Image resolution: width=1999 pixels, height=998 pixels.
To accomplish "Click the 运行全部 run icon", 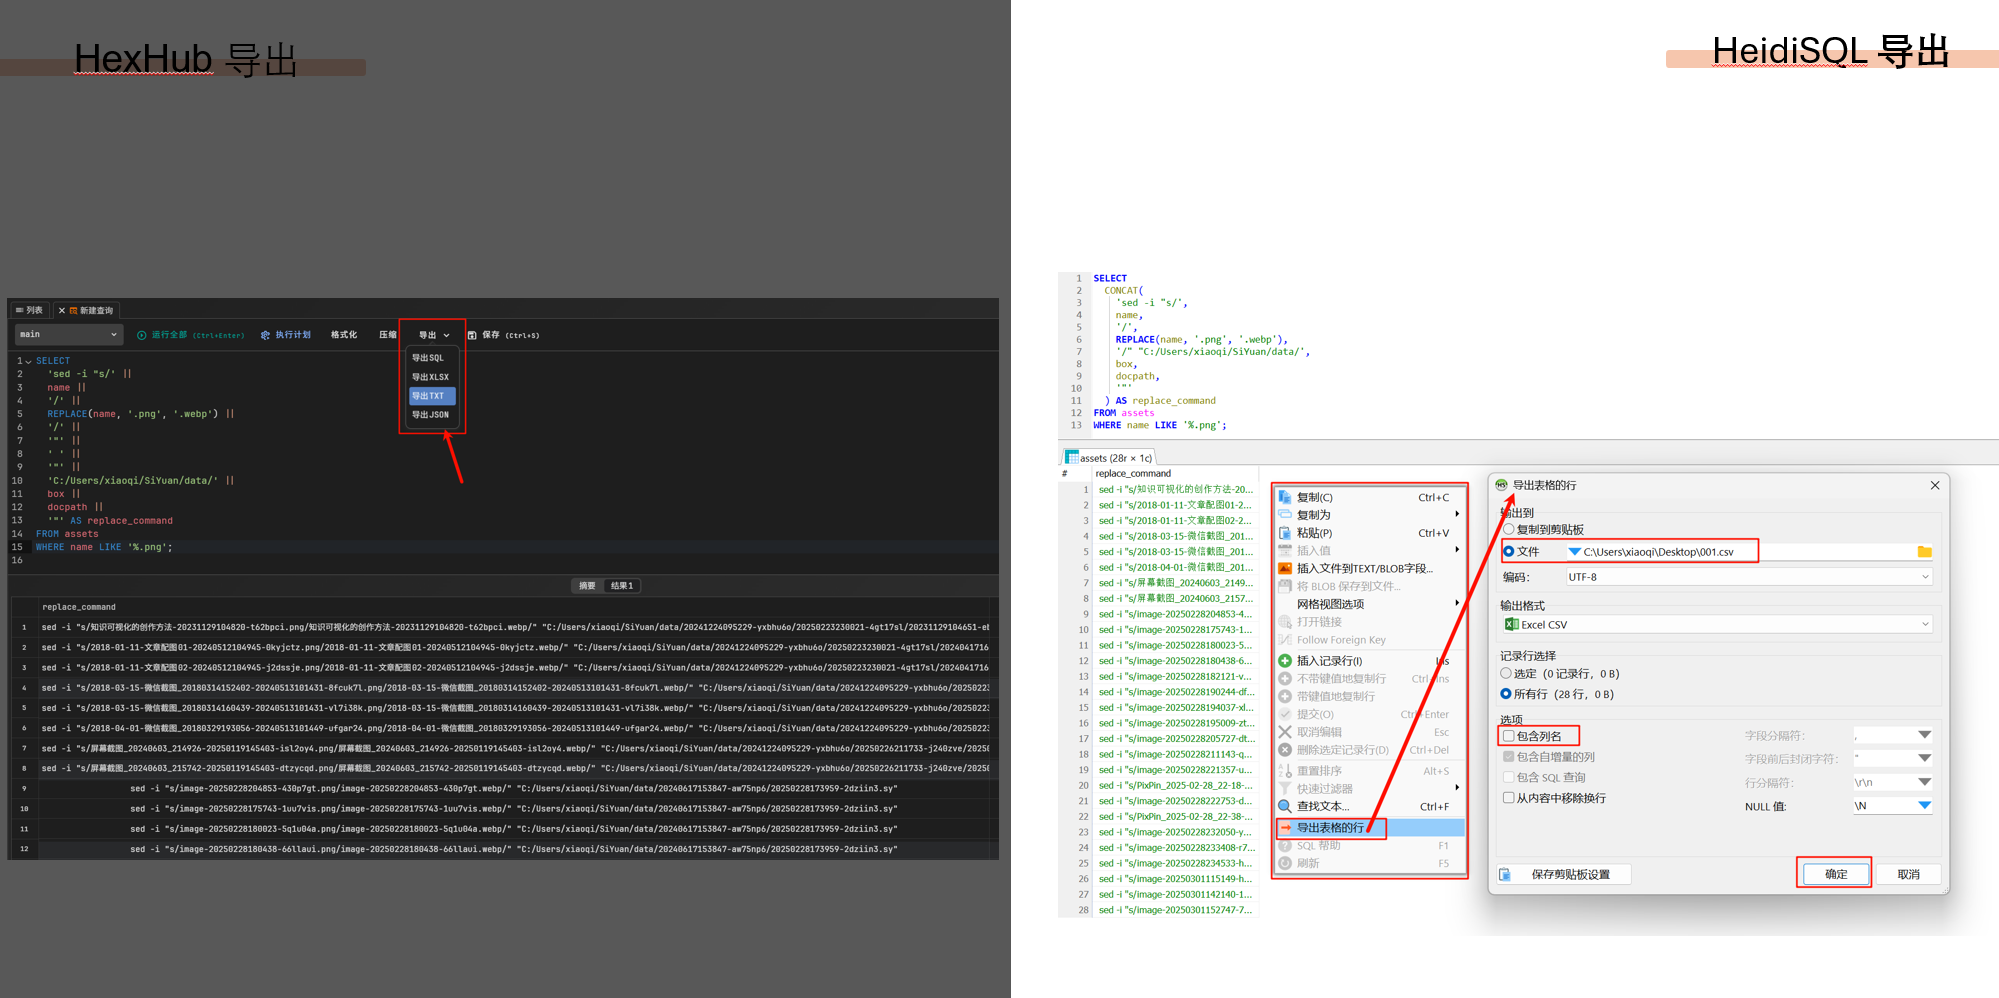I will 142,335.
